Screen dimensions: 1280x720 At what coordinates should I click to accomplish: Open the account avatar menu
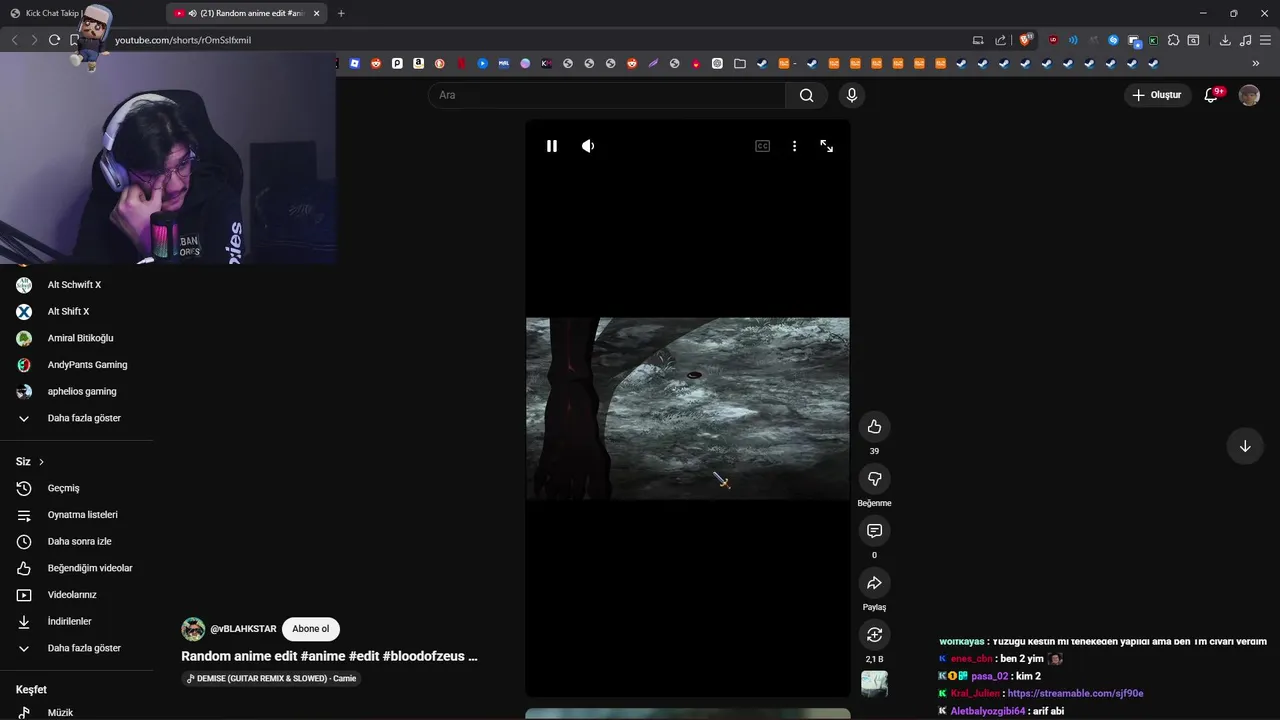pyautogui.click(x=1249, y=95)
